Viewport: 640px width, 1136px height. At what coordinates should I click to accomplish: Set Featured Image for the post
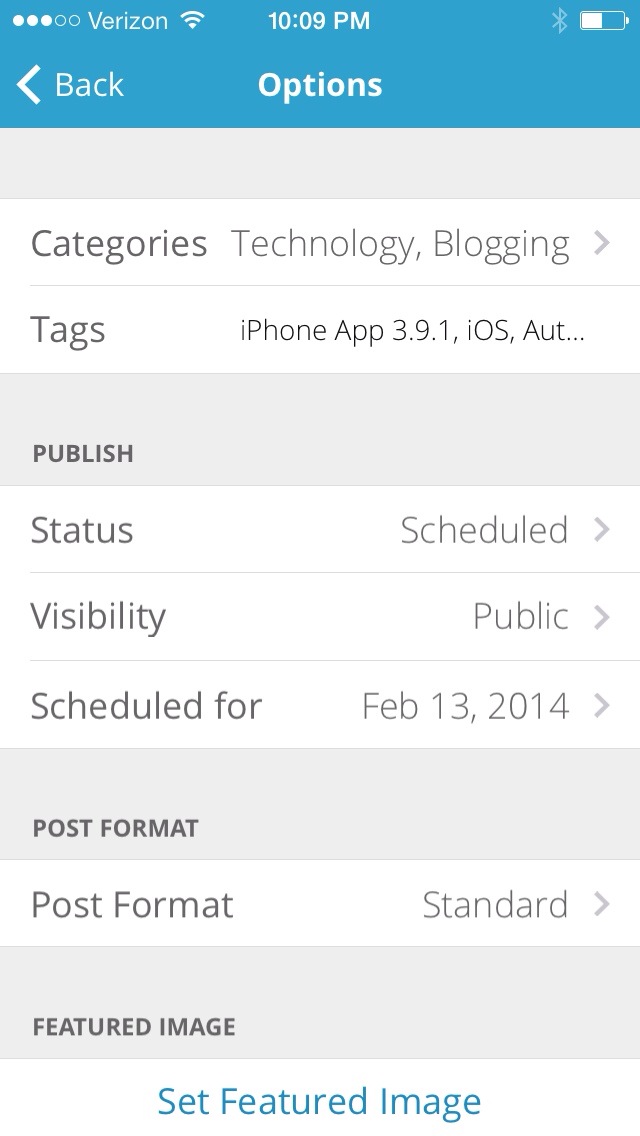pos(319,1101)
